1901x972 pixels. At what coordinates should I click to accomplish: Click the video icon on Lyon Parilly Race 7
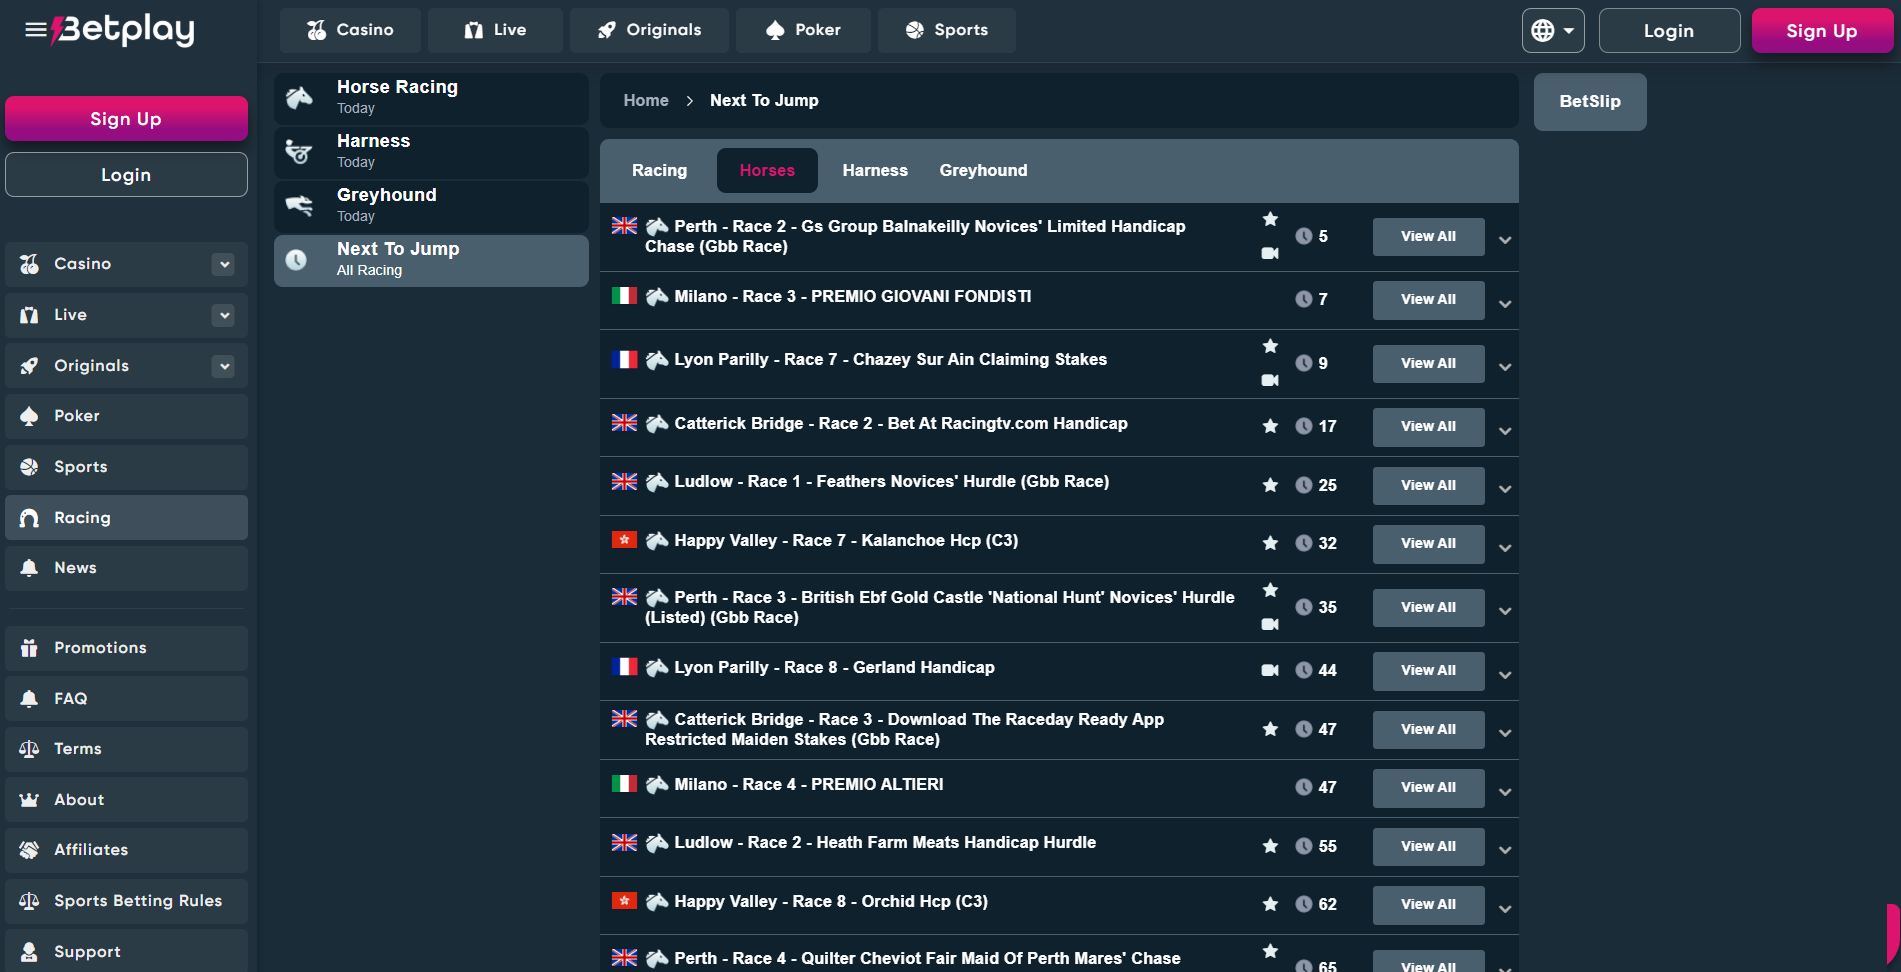click(1270, 380)
